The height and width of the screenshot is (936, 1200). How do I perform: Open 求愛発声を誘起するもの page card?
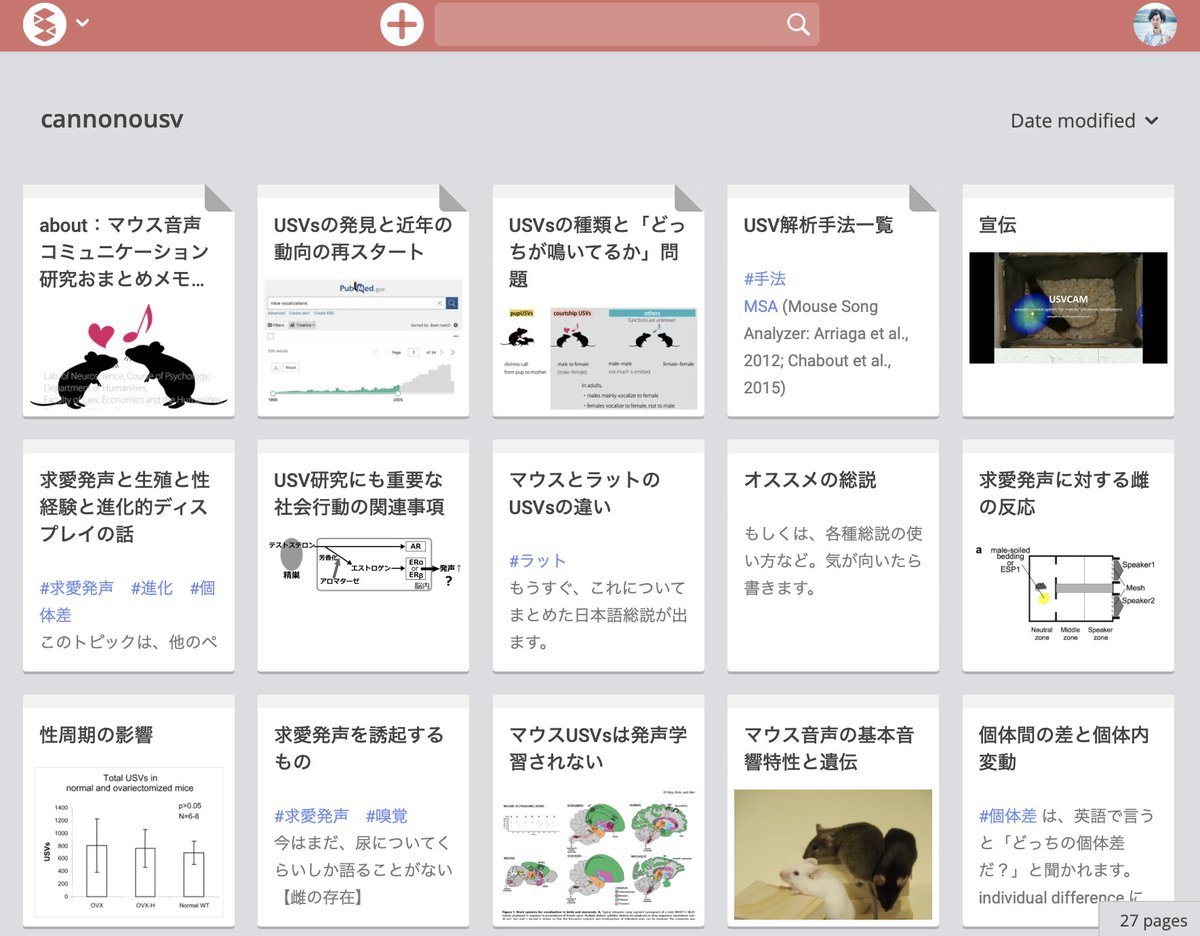tap(363, 811)
